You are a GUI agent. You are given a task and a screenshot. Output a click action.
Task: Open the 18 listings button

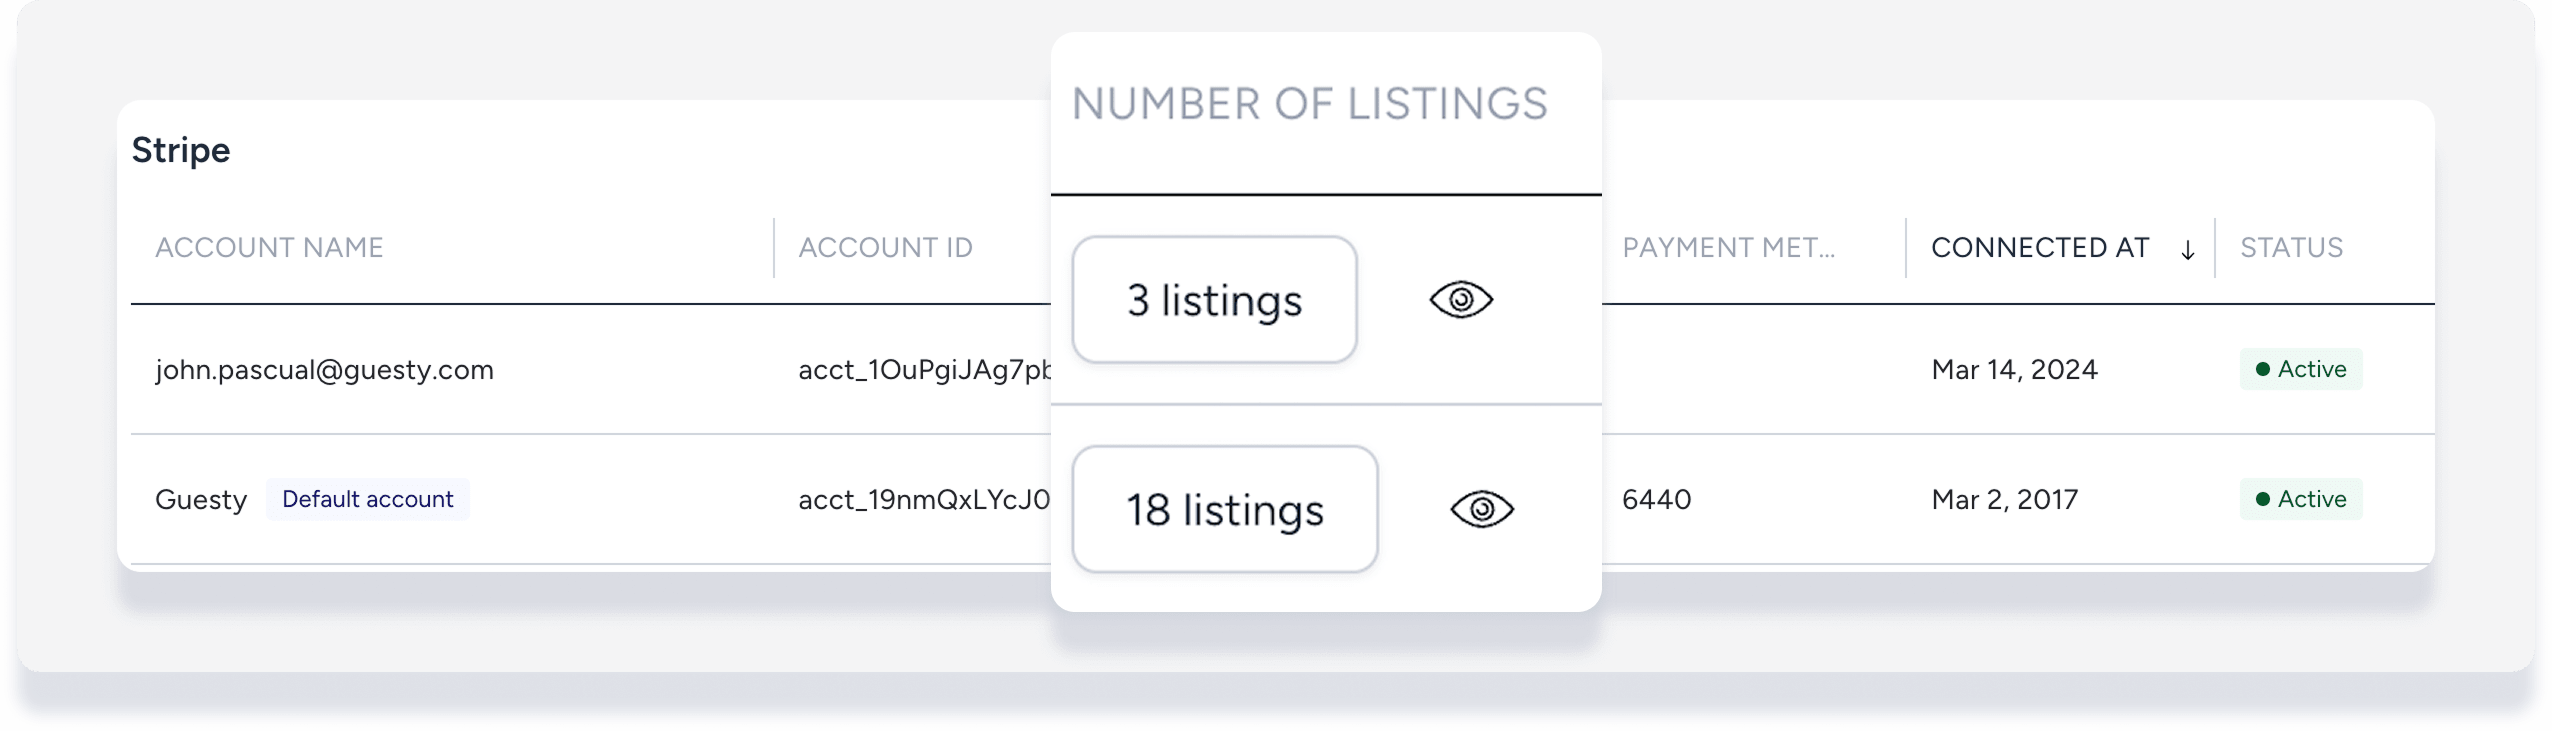(1225, 510)
